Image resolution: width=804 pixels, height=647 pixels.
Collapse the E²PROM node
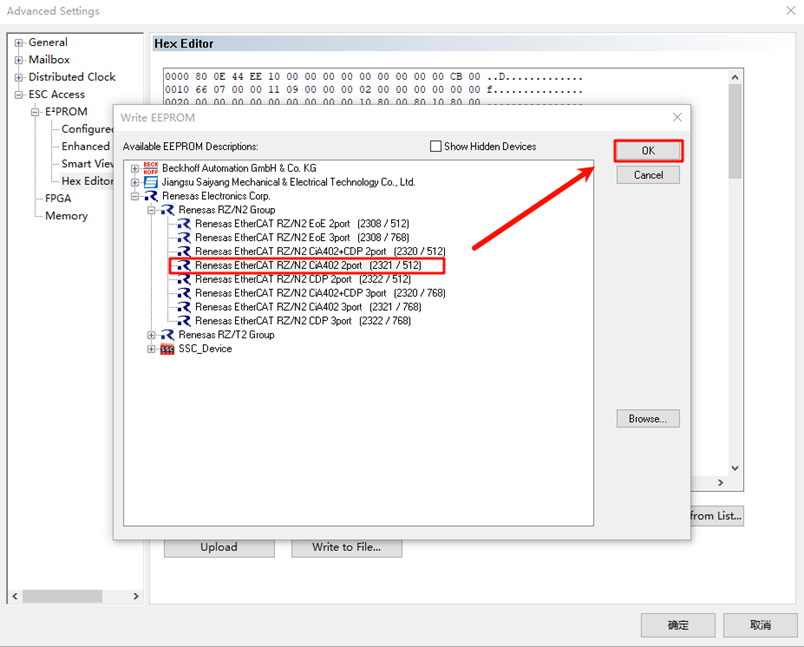click(x=35, y=112)
